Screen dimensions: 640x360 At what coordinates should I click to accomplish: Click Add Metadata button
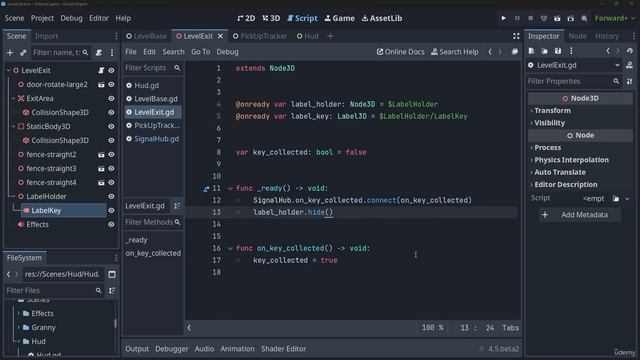coord(580,215)
